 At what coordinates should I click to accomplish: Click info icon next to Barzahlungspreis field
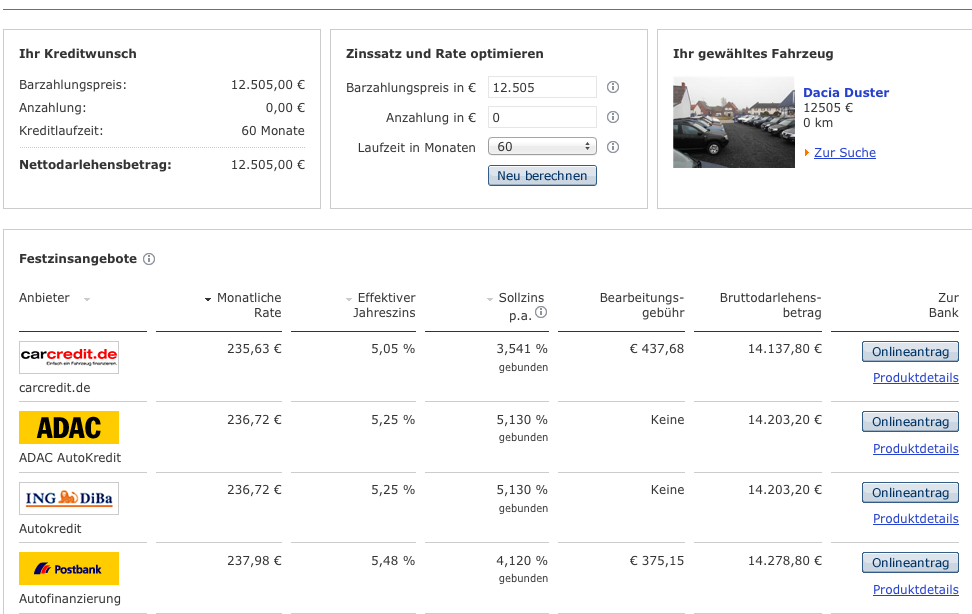click(613, 87)
